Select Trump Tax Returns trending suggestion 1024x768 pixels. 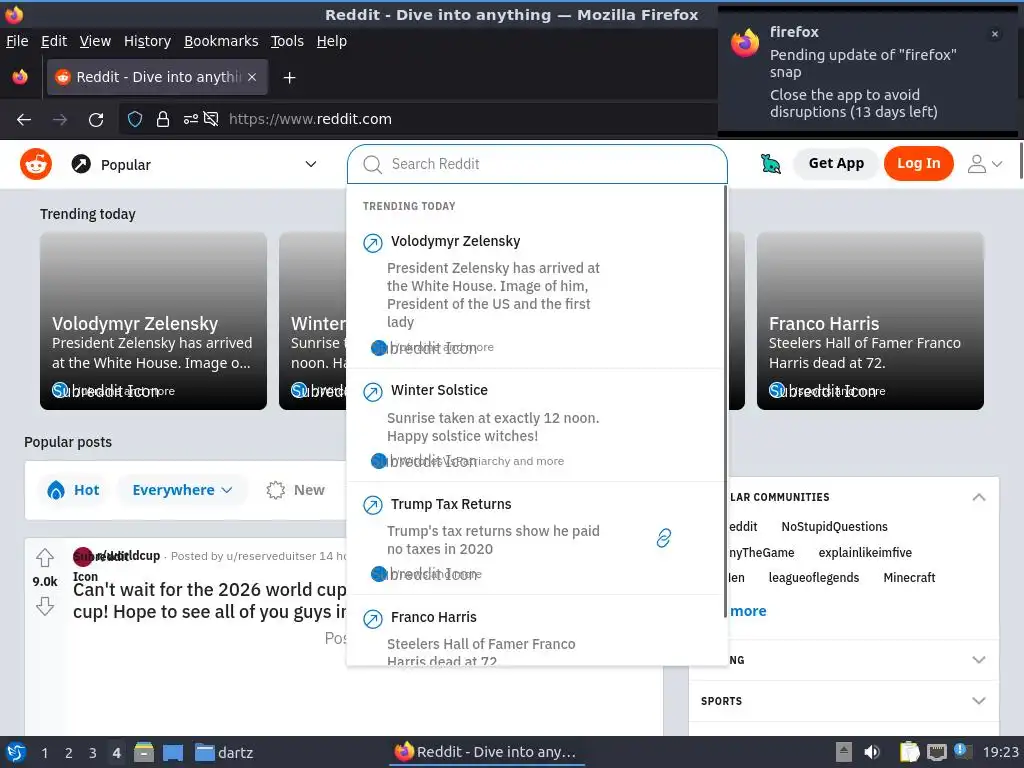(x=536, y=538)
